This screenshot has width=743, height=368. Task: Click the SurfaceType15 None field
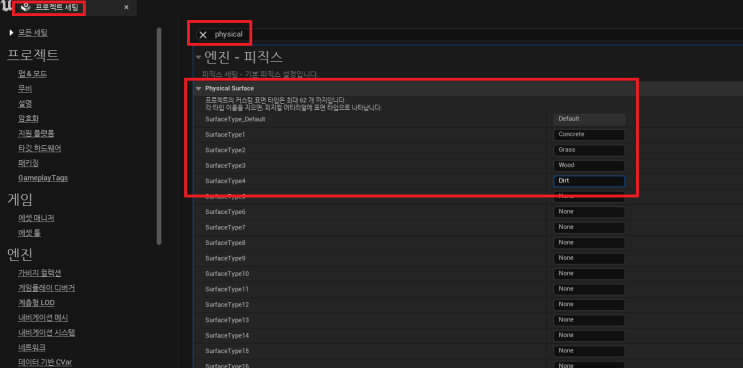589,351
